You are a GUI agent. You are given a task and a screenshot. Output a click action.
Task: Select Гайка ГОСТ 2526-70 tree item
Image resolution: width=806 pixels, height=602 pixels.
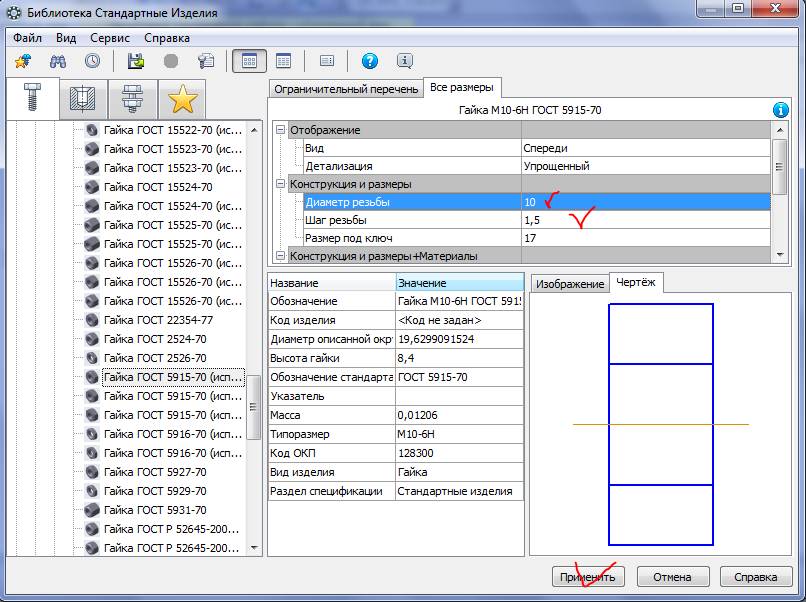[155, 358]
